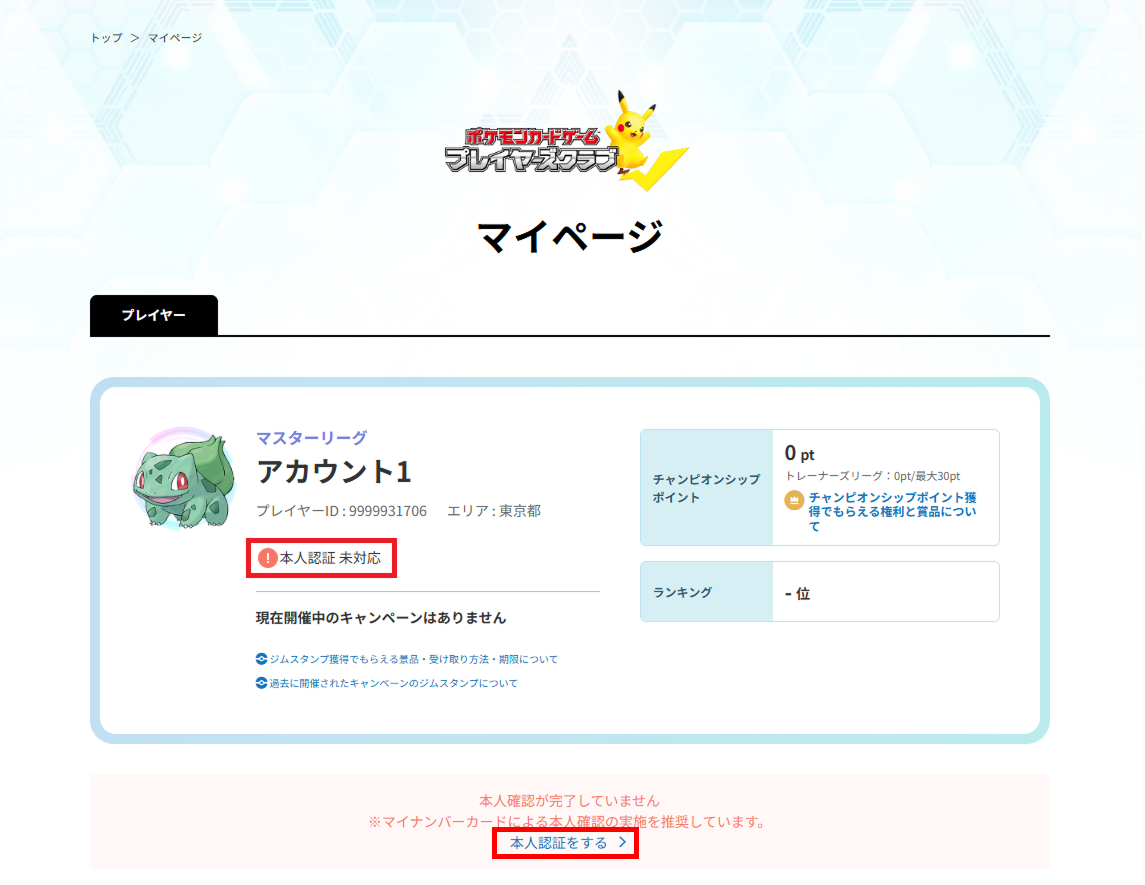Click the 0 pt points value
This screenshot has height=885, width=1145.
[x=800, y=453]
